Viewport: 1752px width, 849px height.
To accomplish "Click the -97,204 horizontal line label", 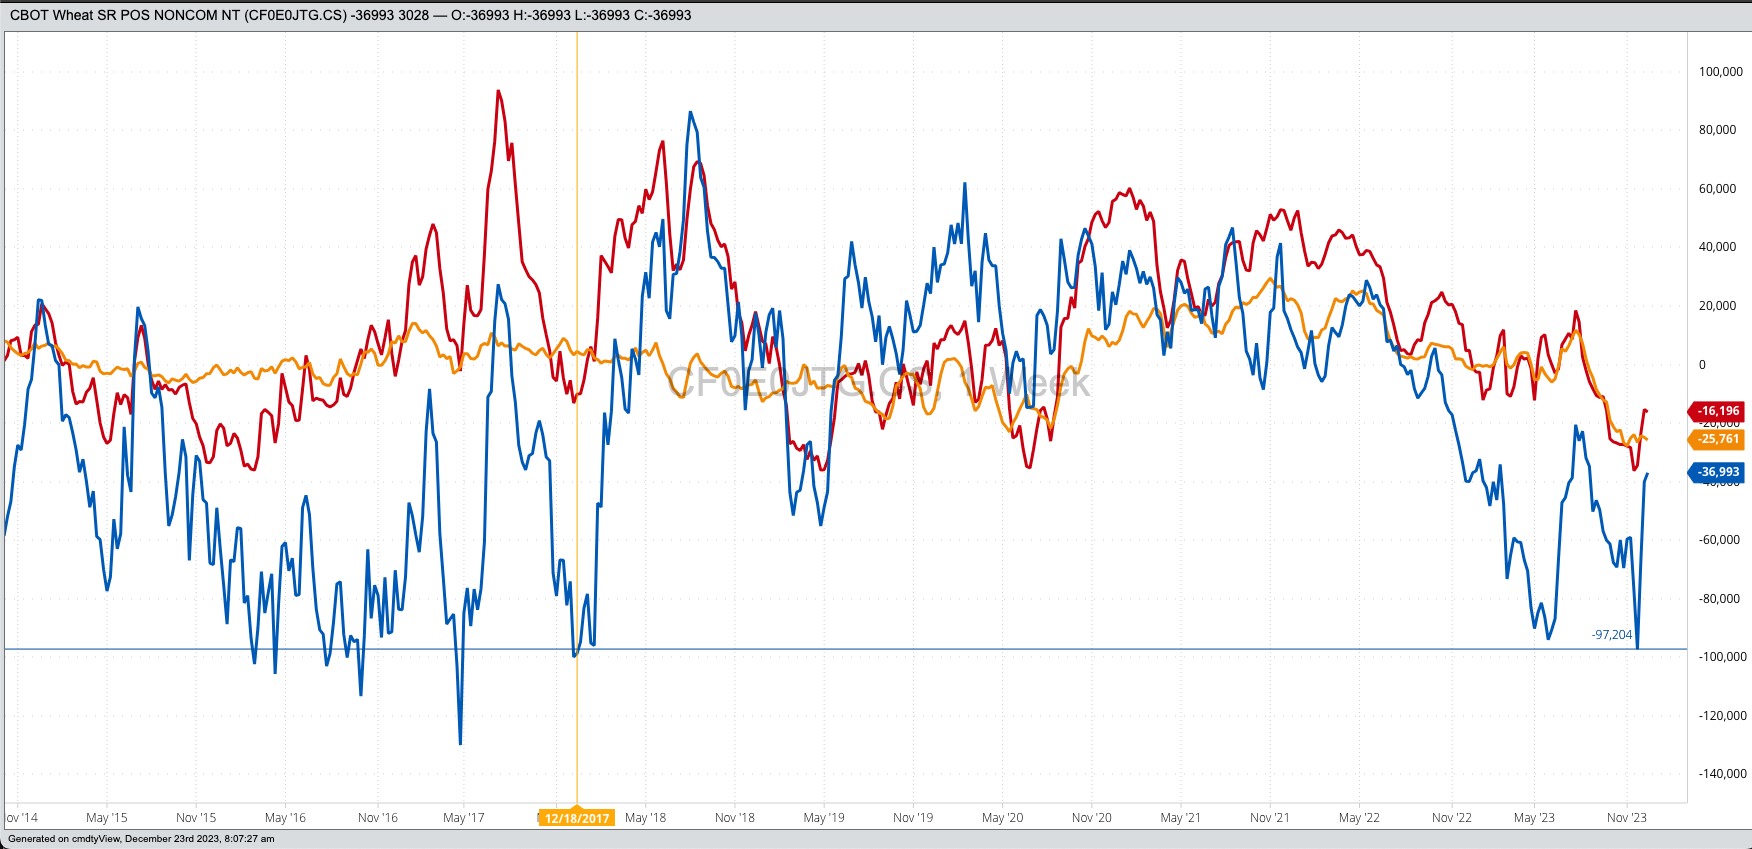I will (1611, 635).
